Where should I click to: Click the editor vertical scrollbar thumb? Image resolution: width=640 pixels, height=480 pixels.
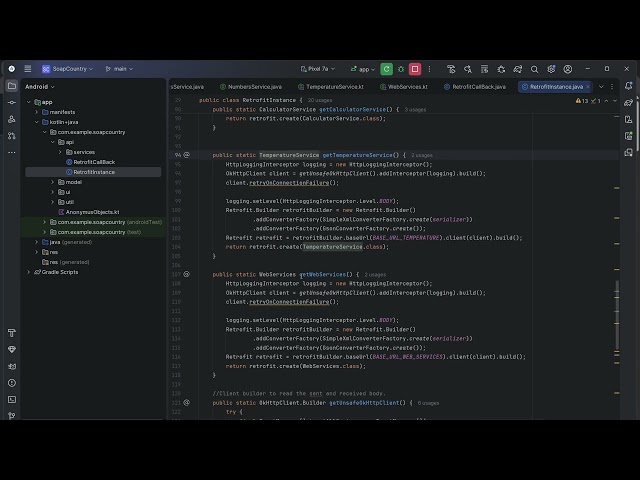tap(617, 315)
